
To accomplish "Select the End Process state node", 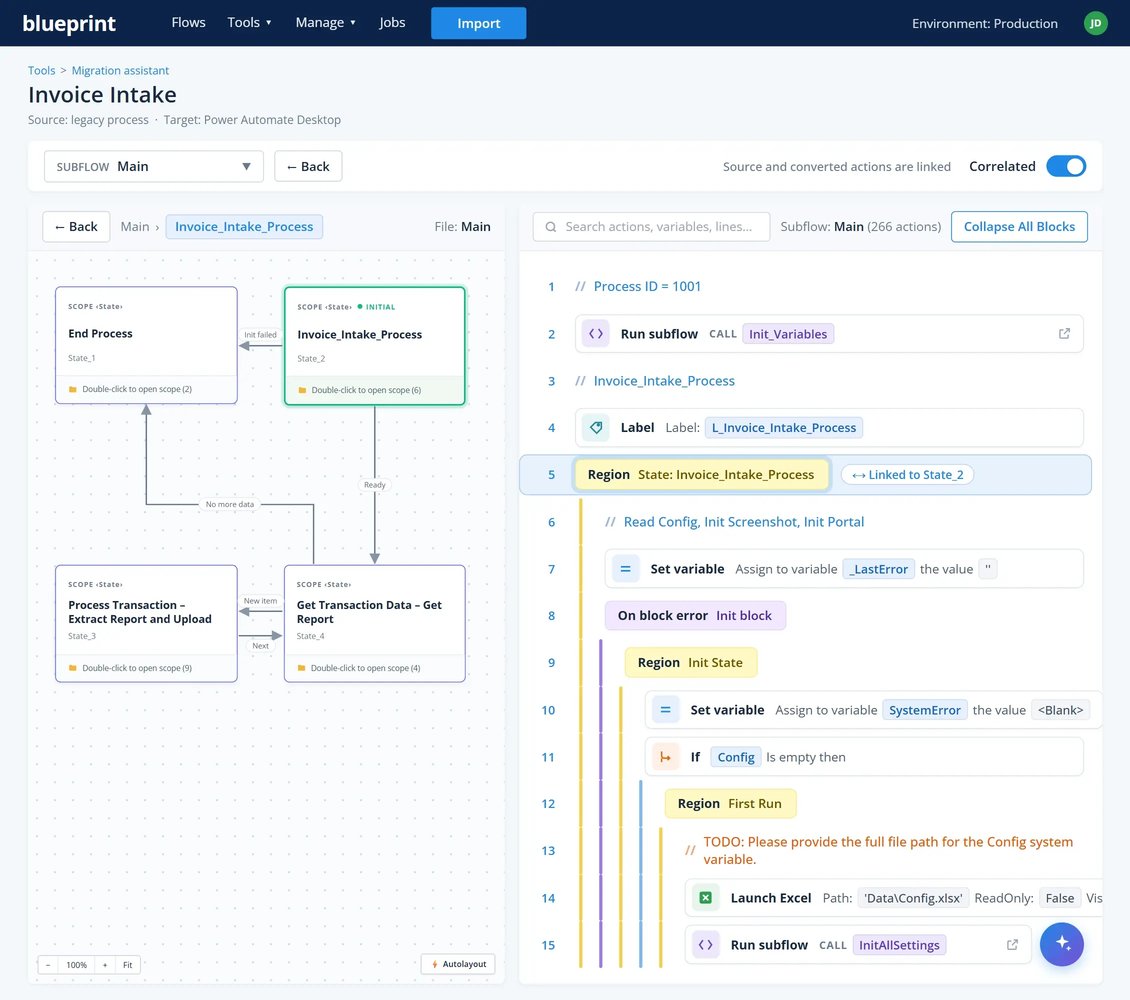I will (146, 345).
